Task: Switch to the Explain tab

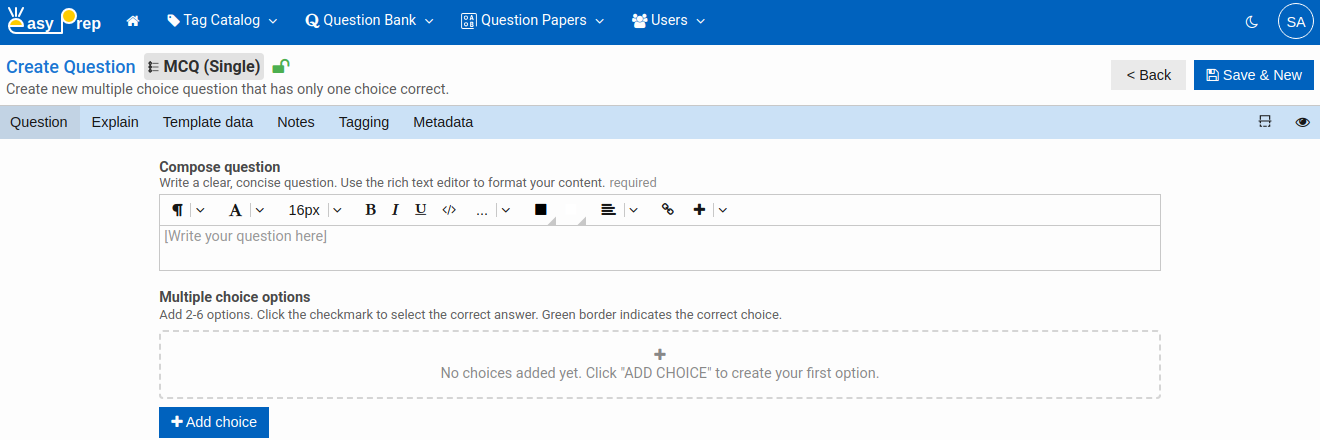Action: 115,122
